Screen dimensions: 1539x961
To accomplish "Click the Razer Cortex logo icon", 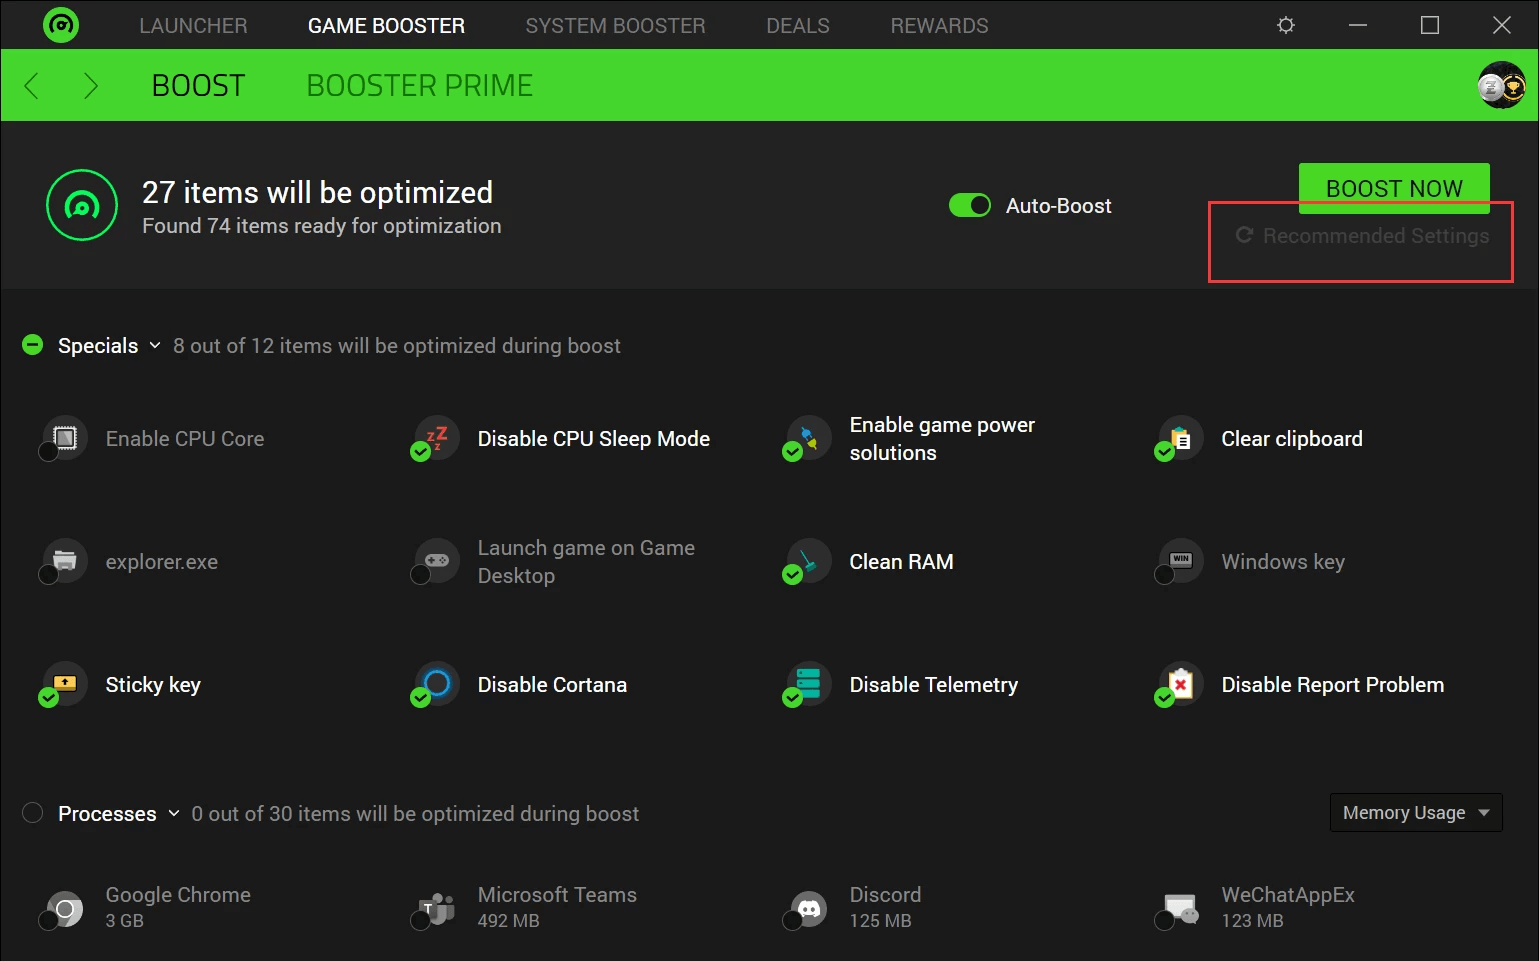I will coord(61,25).
